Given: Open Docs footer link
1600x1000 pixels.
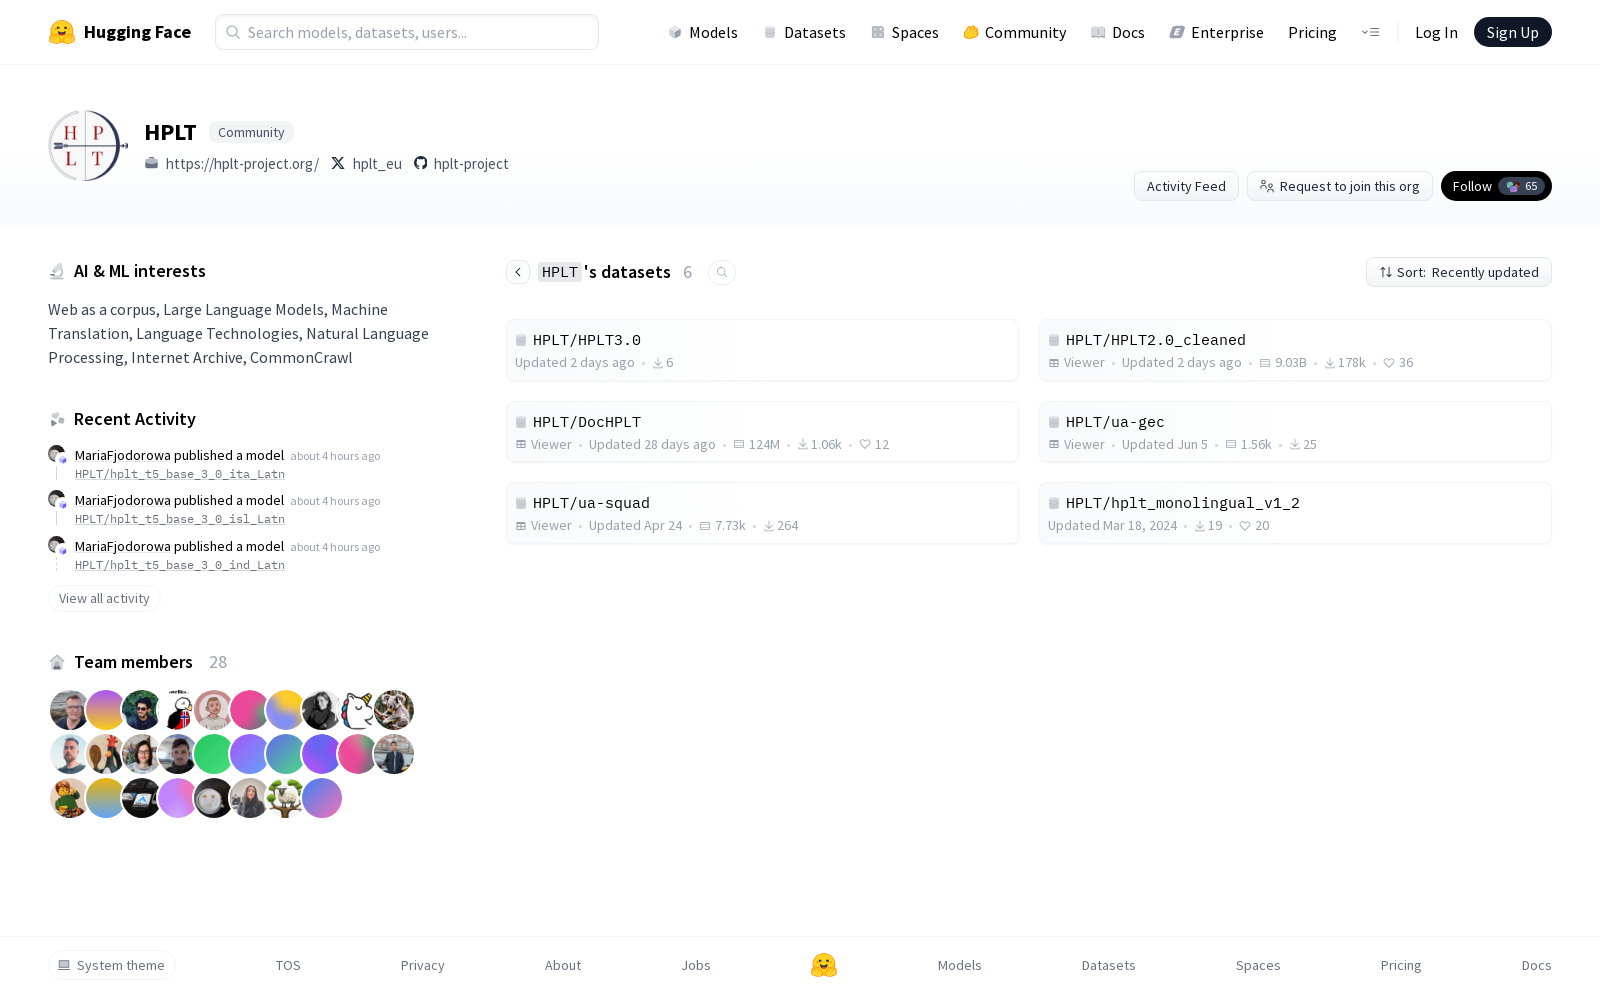Looking at the screenshot, I should [1537, 965].
